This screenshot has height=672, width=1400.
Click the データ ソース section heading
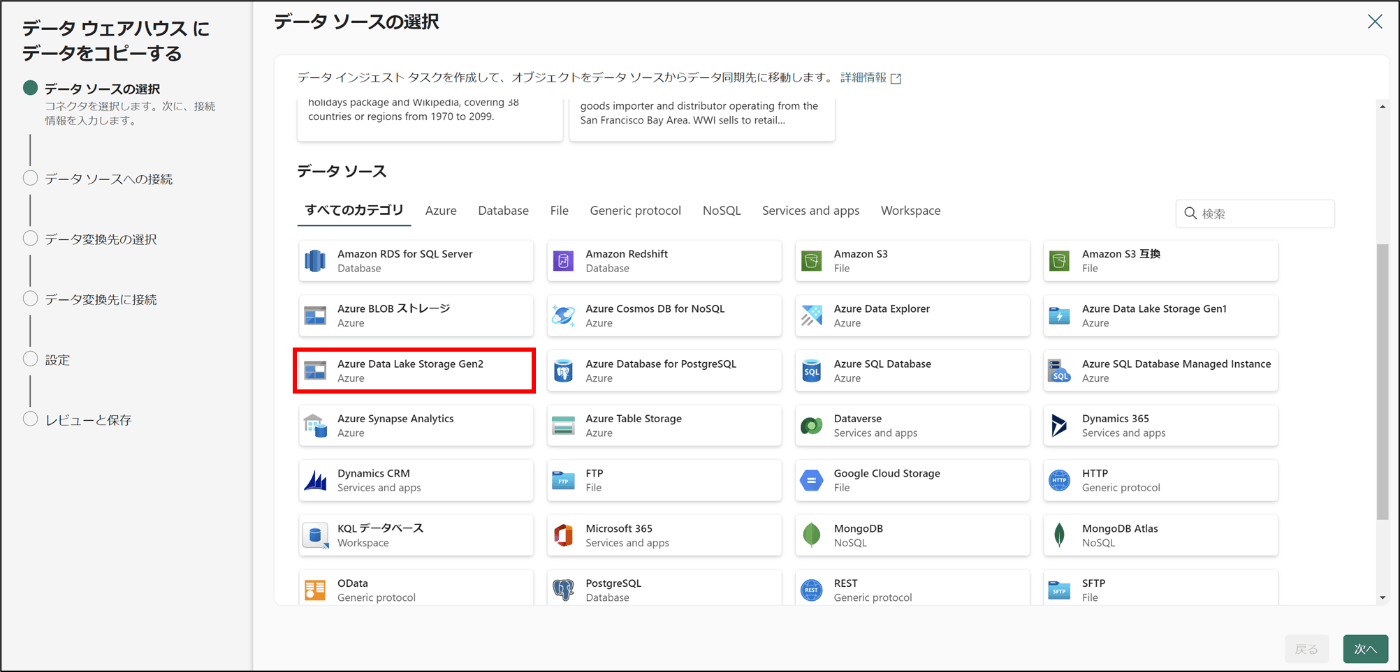tap(342, 171)
